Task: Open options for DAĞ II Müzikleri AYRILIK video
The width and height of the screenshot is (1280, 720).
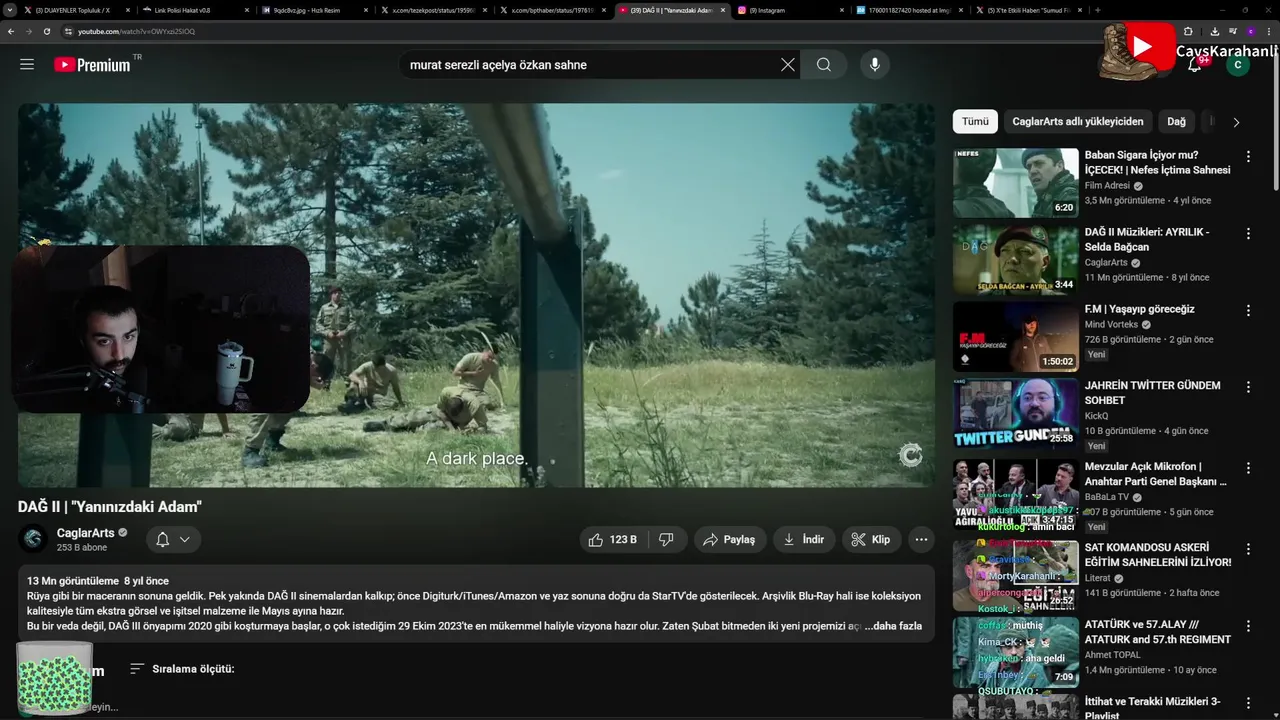Action: click(x=1248, y=233)
